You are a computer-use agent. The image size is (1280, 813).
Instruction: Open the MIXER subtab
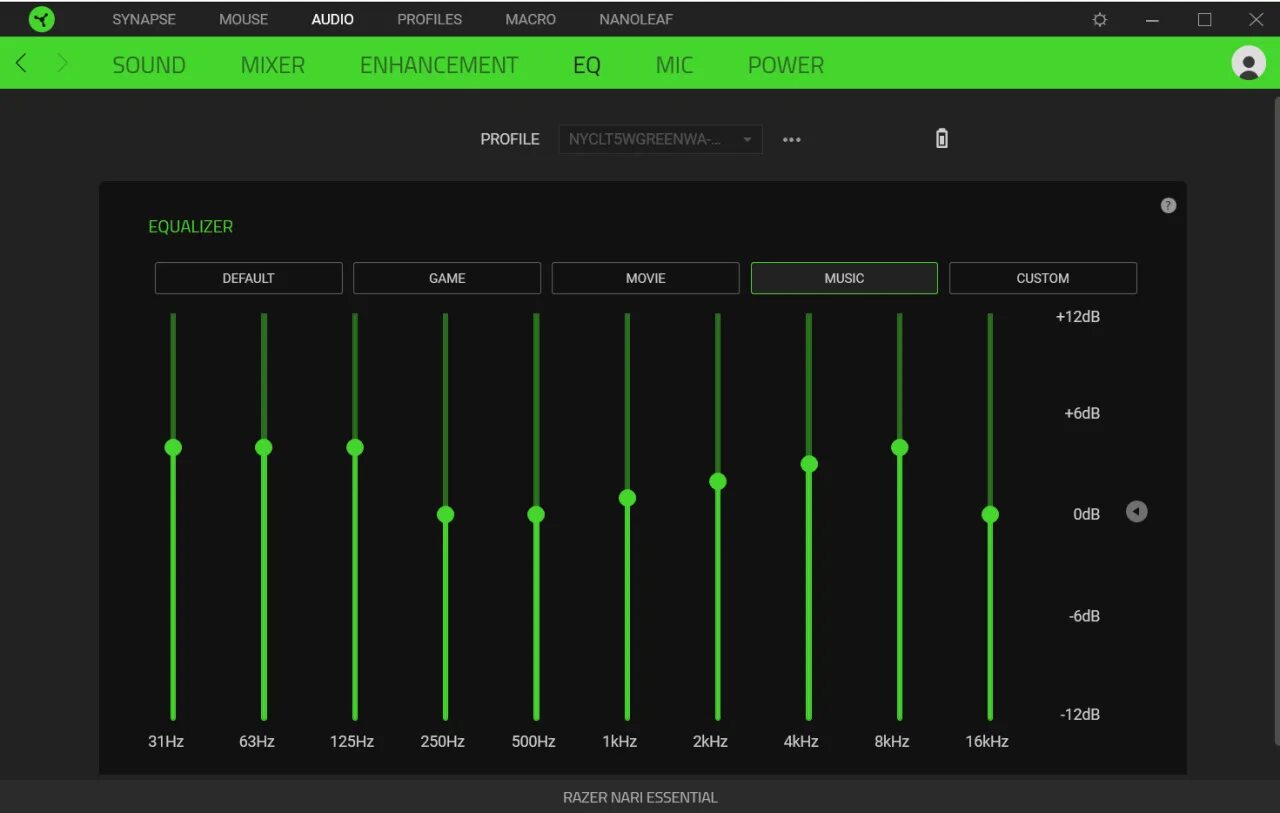pos(272,65)
